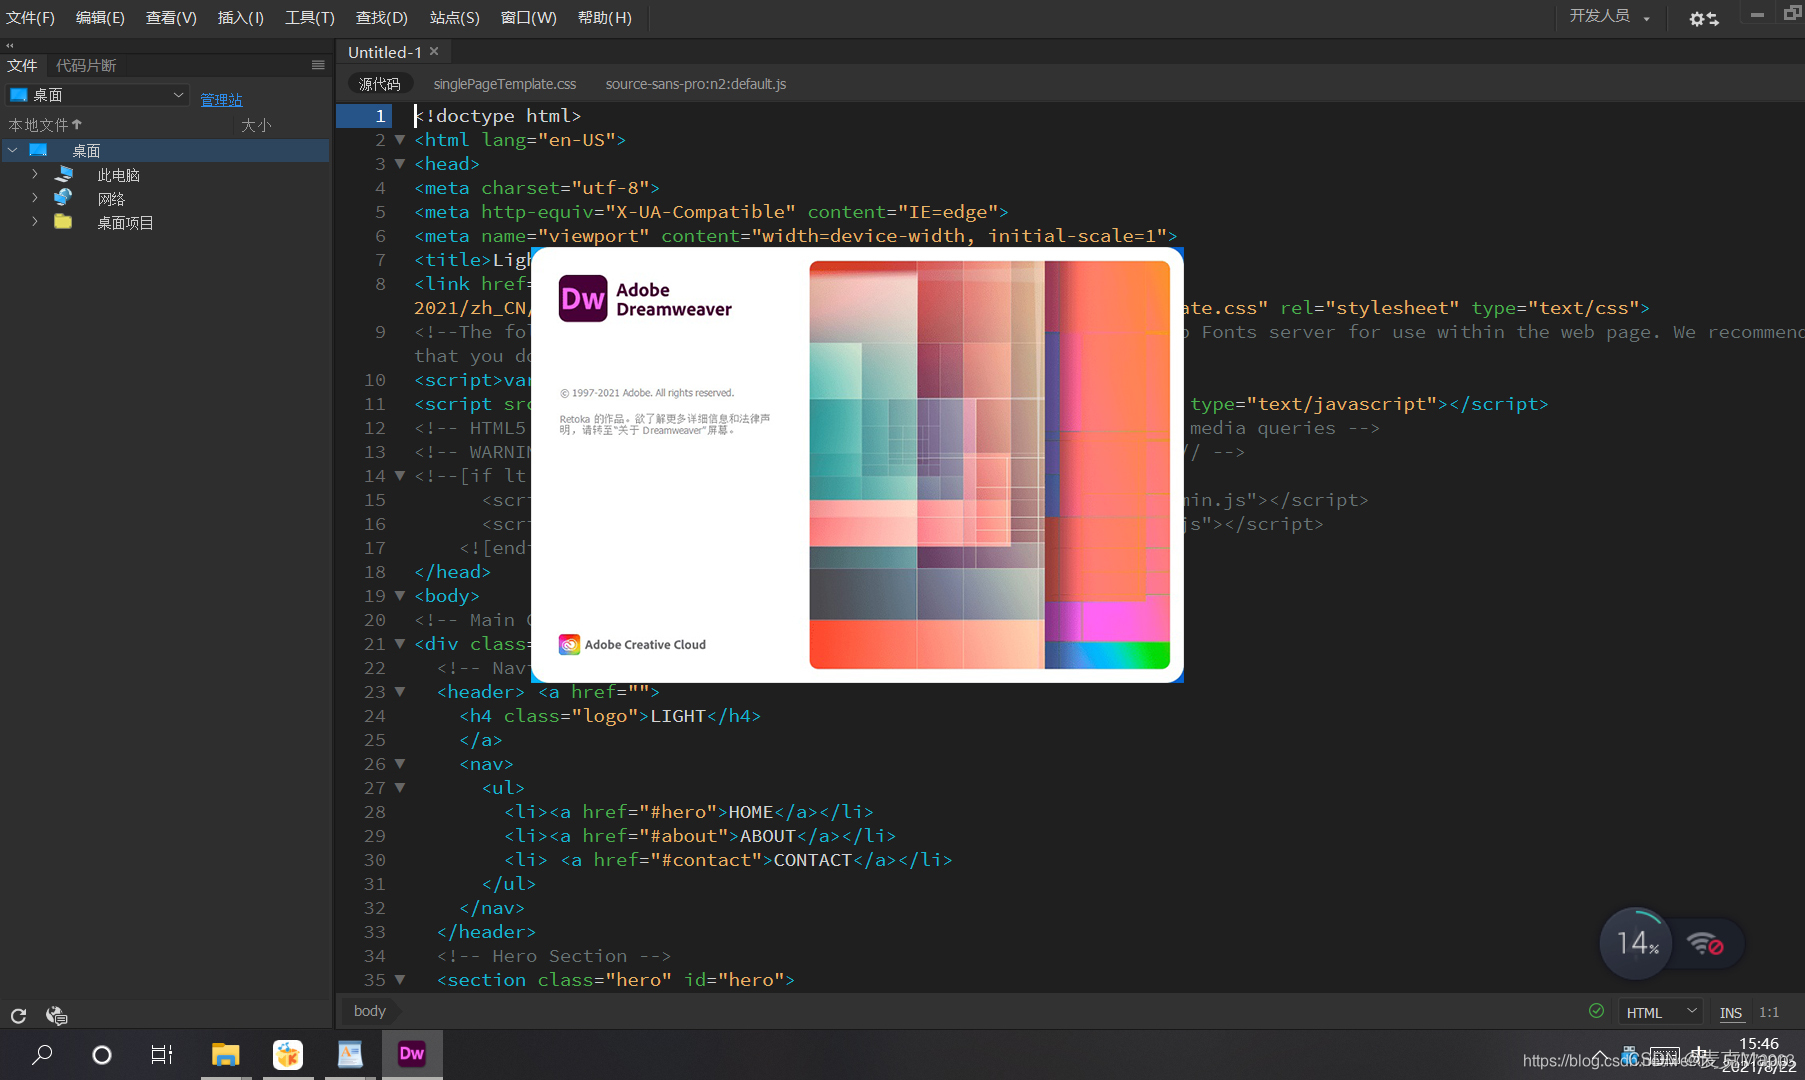Open the 编辑(E) menu
The height and width of the screenshot is (1080, 1805).
pos(100,18)
